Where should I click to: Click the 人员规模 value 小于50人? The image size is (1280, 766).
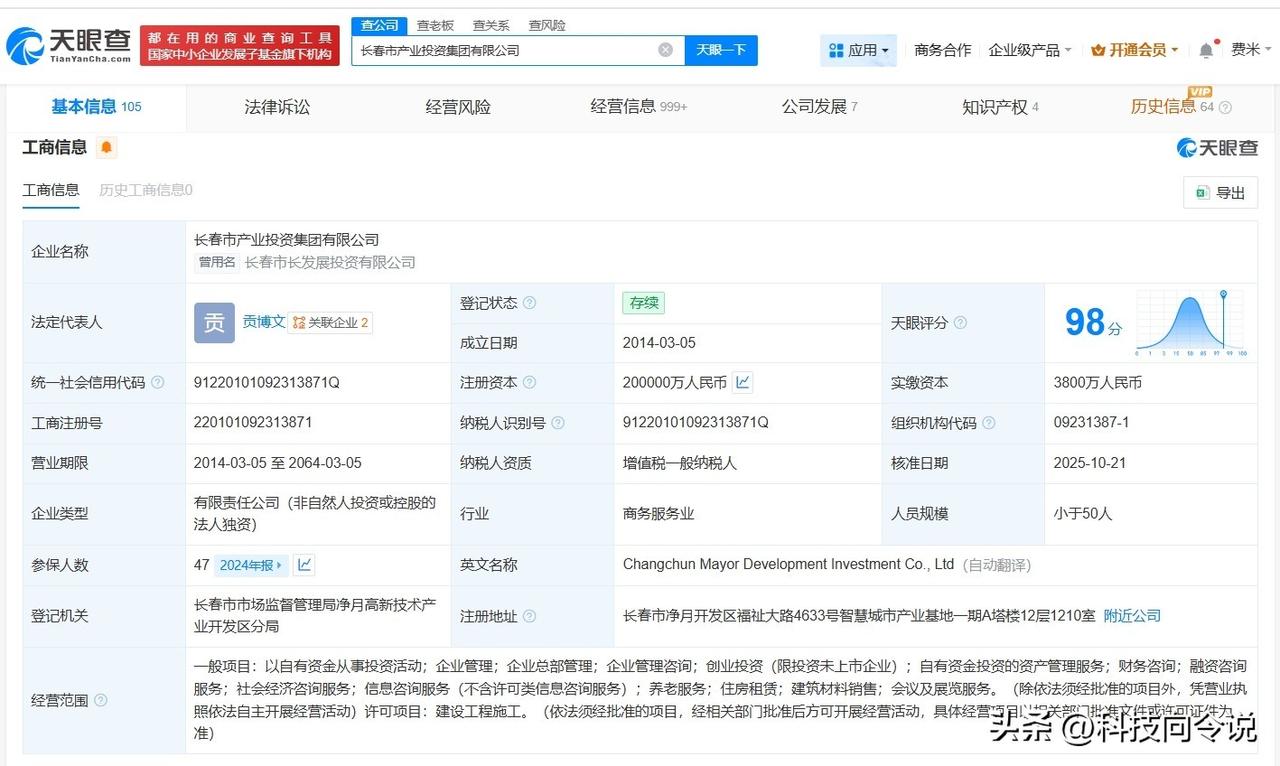pyautogui.click(x=1082, y=514)
